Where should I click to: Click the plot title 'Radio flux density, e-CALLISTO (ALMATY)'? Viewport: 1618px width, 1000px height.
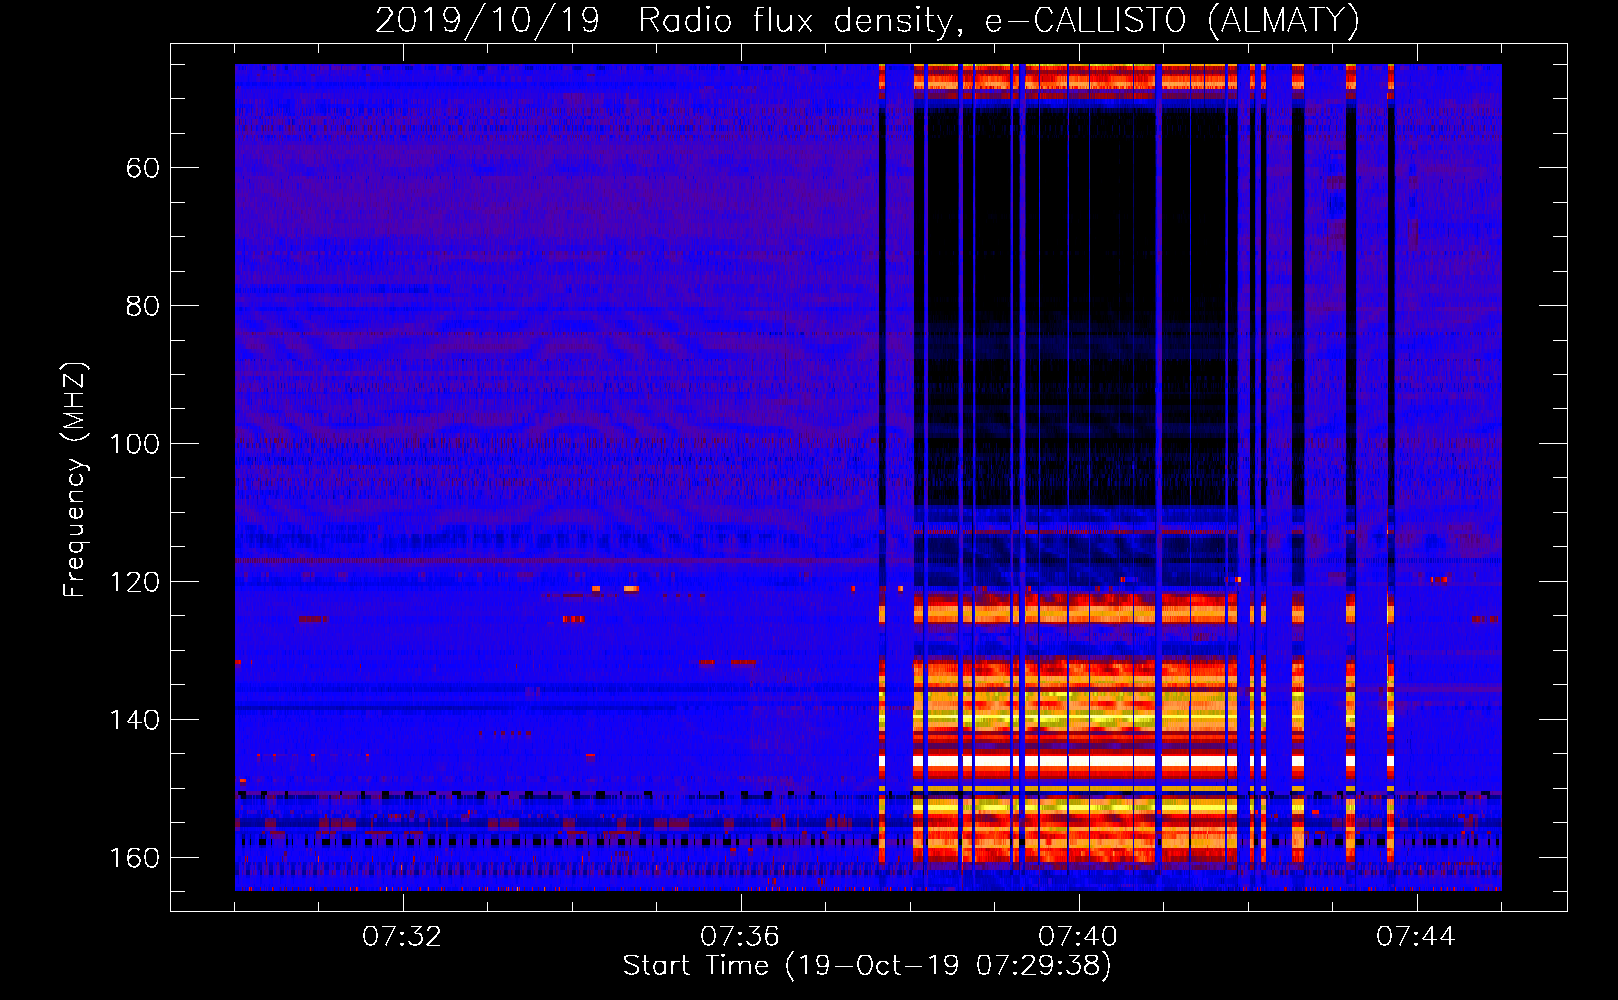[x=999, y=20]
